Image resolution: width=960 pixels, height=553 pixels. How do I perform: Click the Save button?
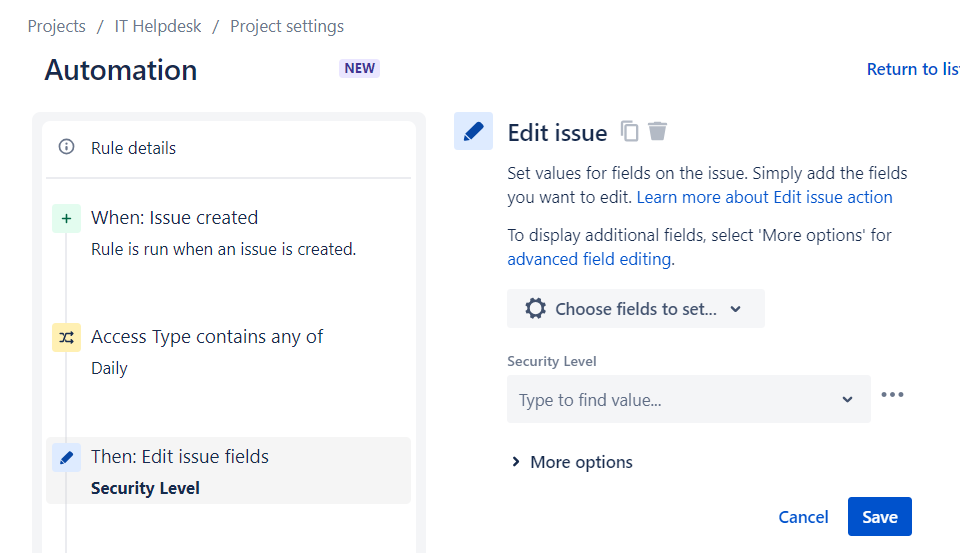click(879, 517)
